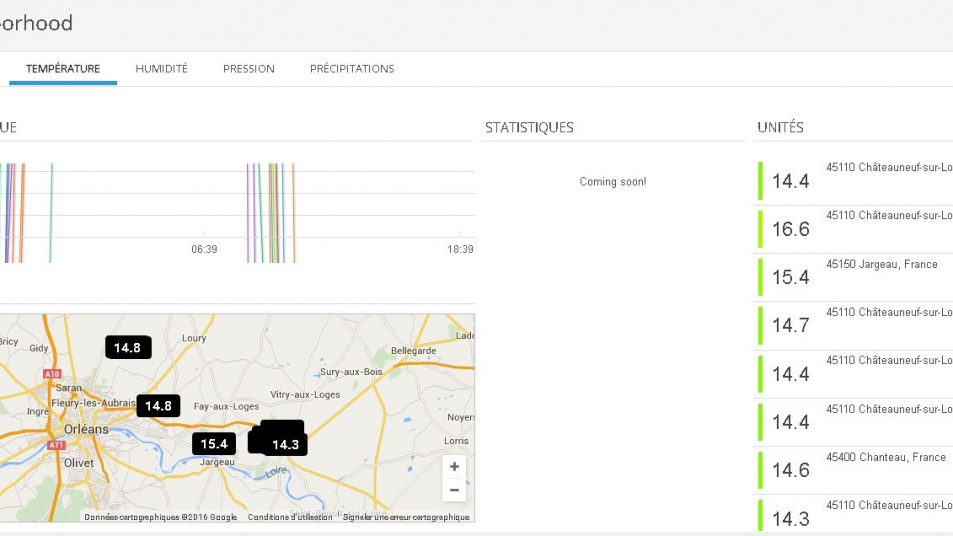This screenshot has width=953, height=536.
Task: Click the UNITÉS section header
Action: [x=780, y=127]
